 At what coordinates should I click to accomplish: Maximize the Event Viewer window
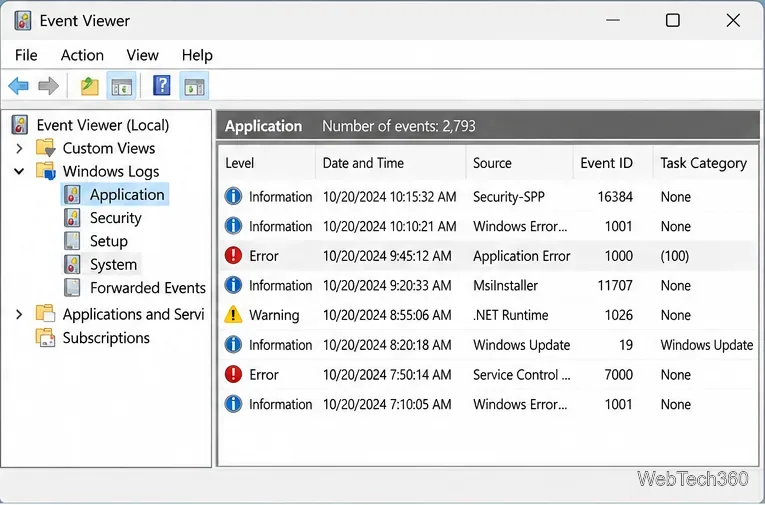tap(673, 20)
